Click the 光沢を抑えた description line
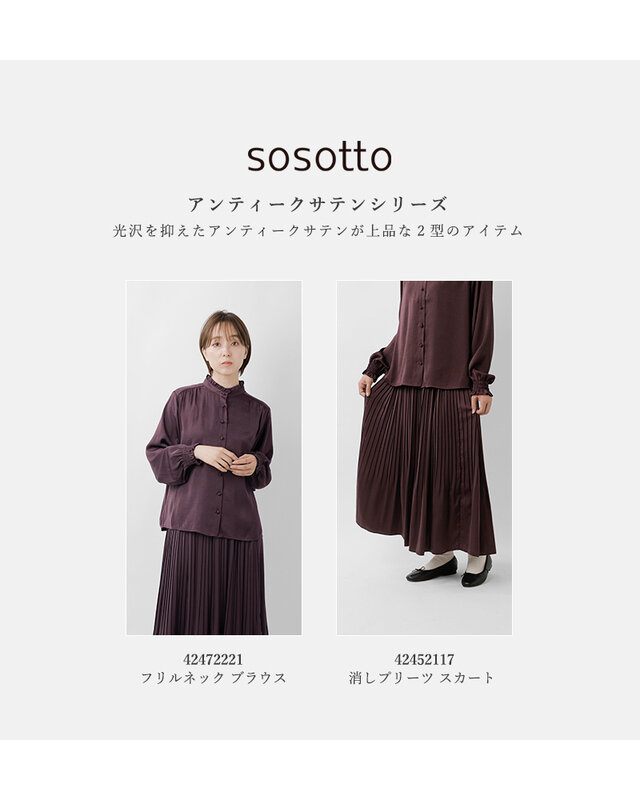 318,231
